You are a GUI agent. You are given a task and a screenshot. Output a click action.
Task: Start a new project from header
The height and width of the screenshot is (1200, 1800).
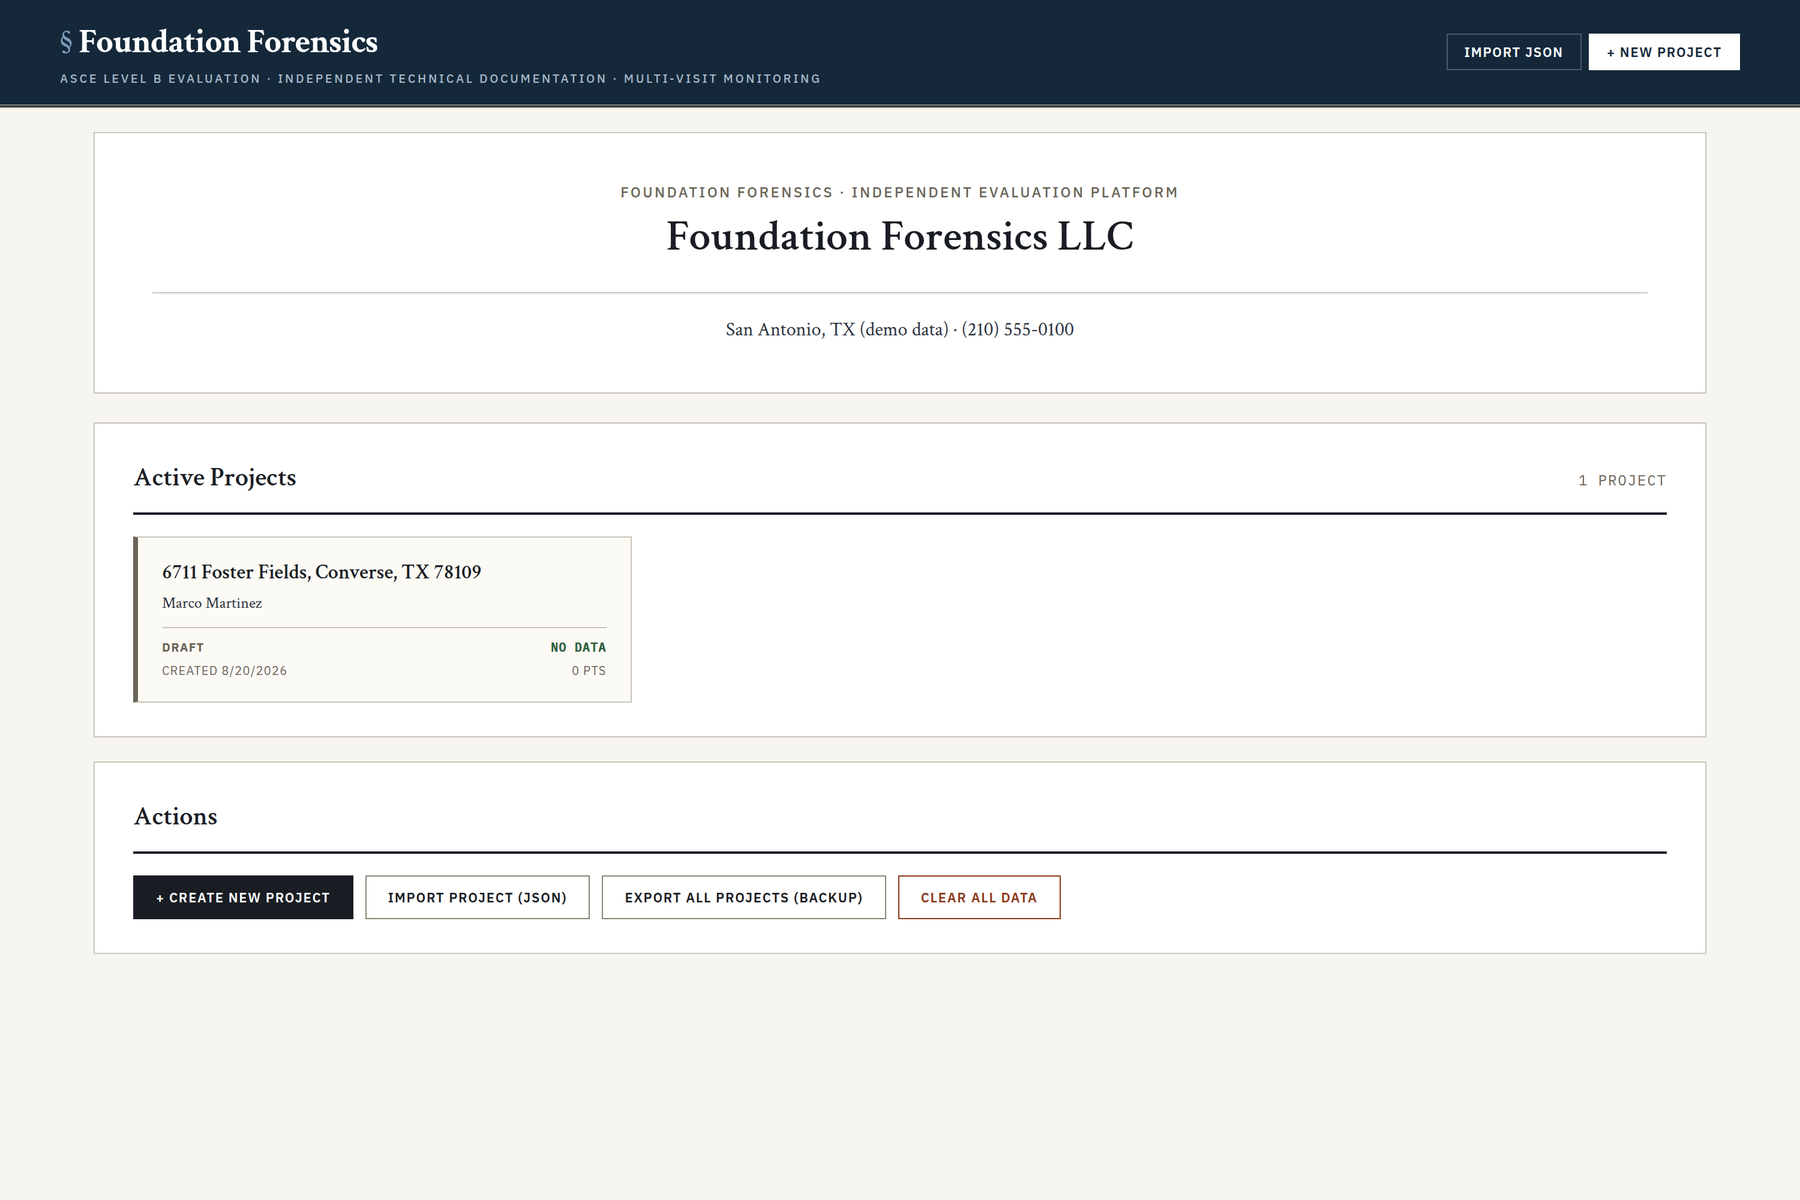(x=1664, y=52)
